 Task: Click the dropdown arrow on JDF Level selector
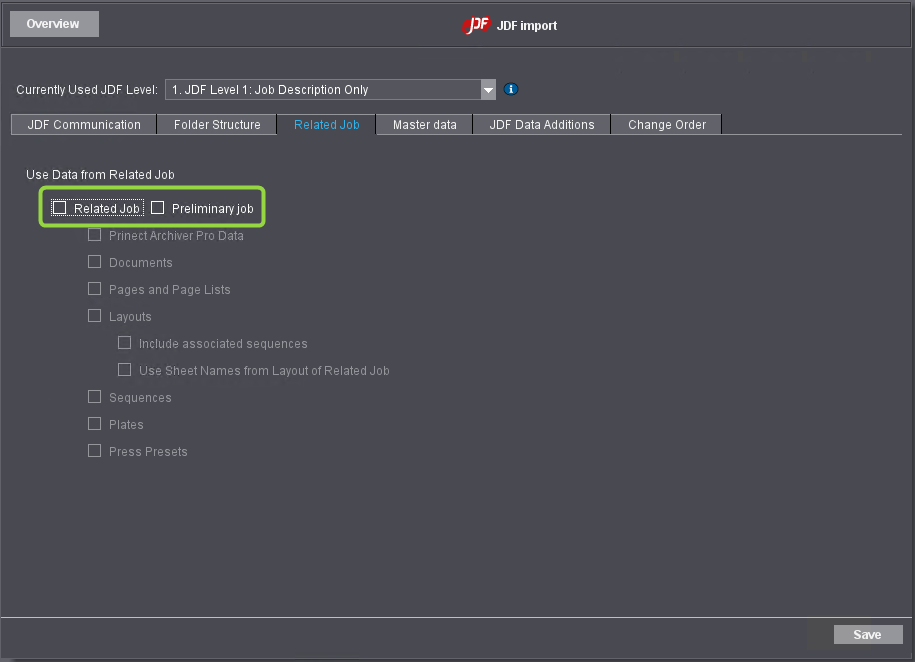click(x=487, y=89)
